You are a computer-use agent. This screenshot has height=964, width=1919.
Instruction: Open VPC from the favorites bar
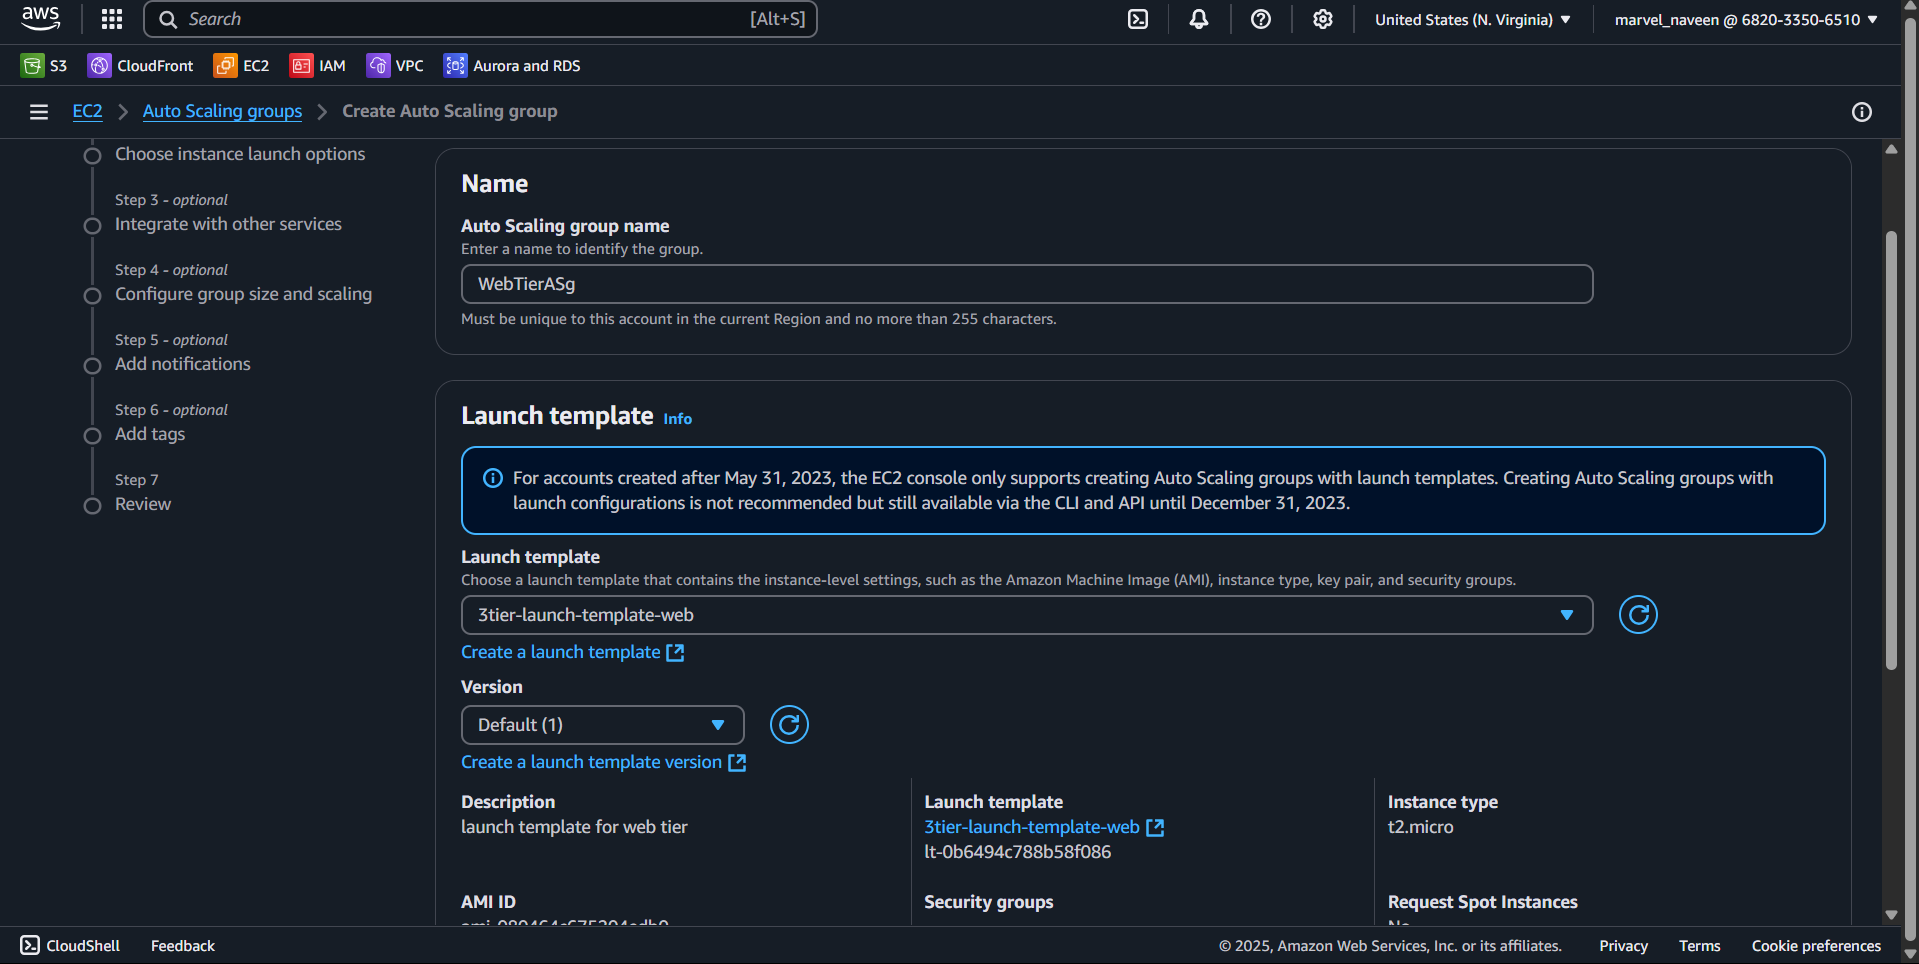click(395, 66)
